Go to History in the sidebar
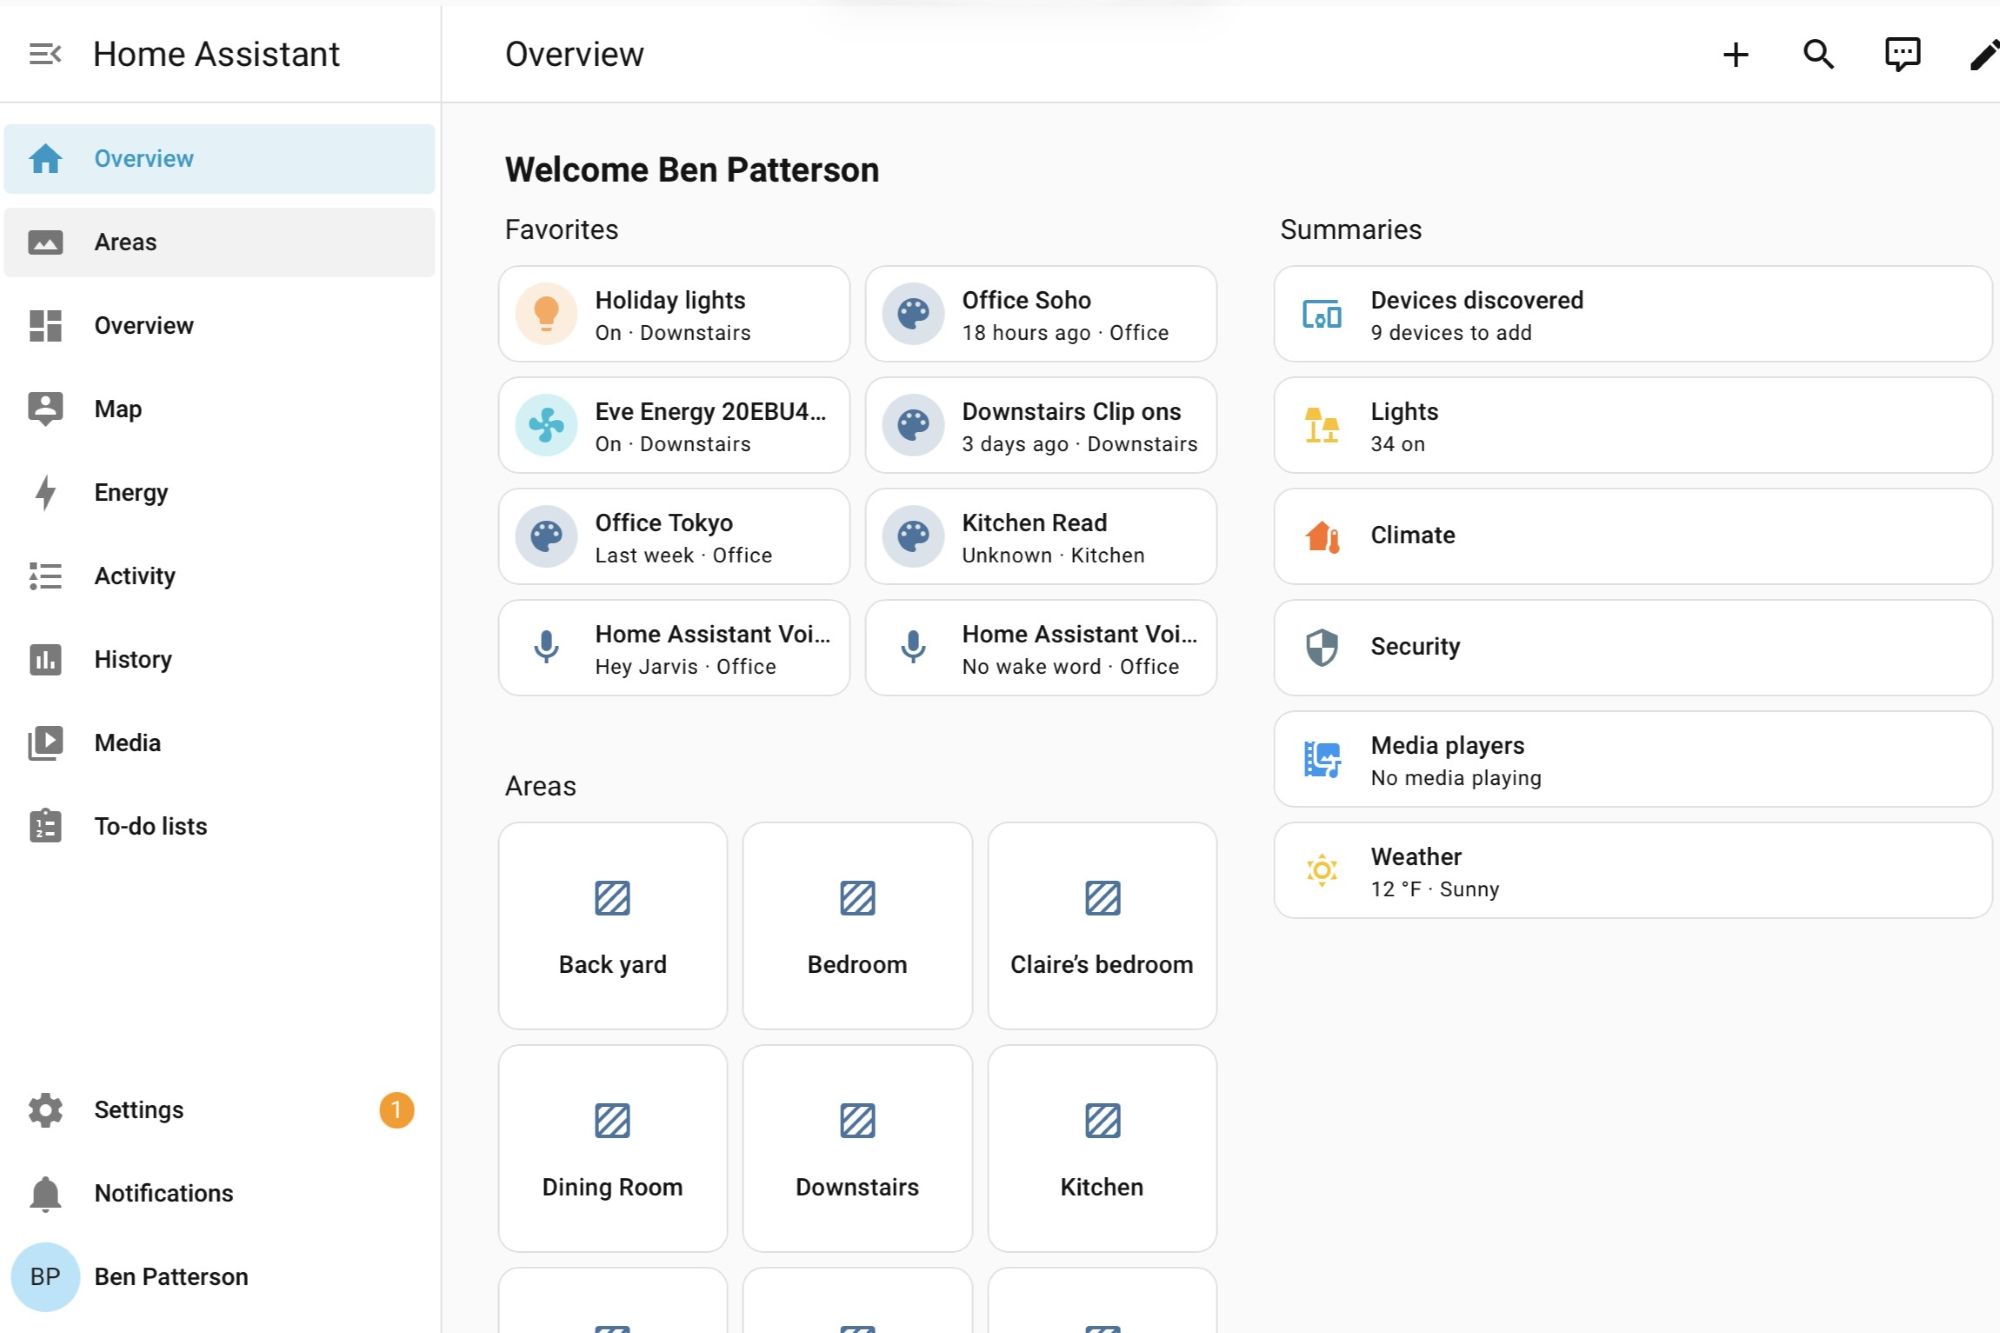The image size is (2000, 1333). click(132, 660)
